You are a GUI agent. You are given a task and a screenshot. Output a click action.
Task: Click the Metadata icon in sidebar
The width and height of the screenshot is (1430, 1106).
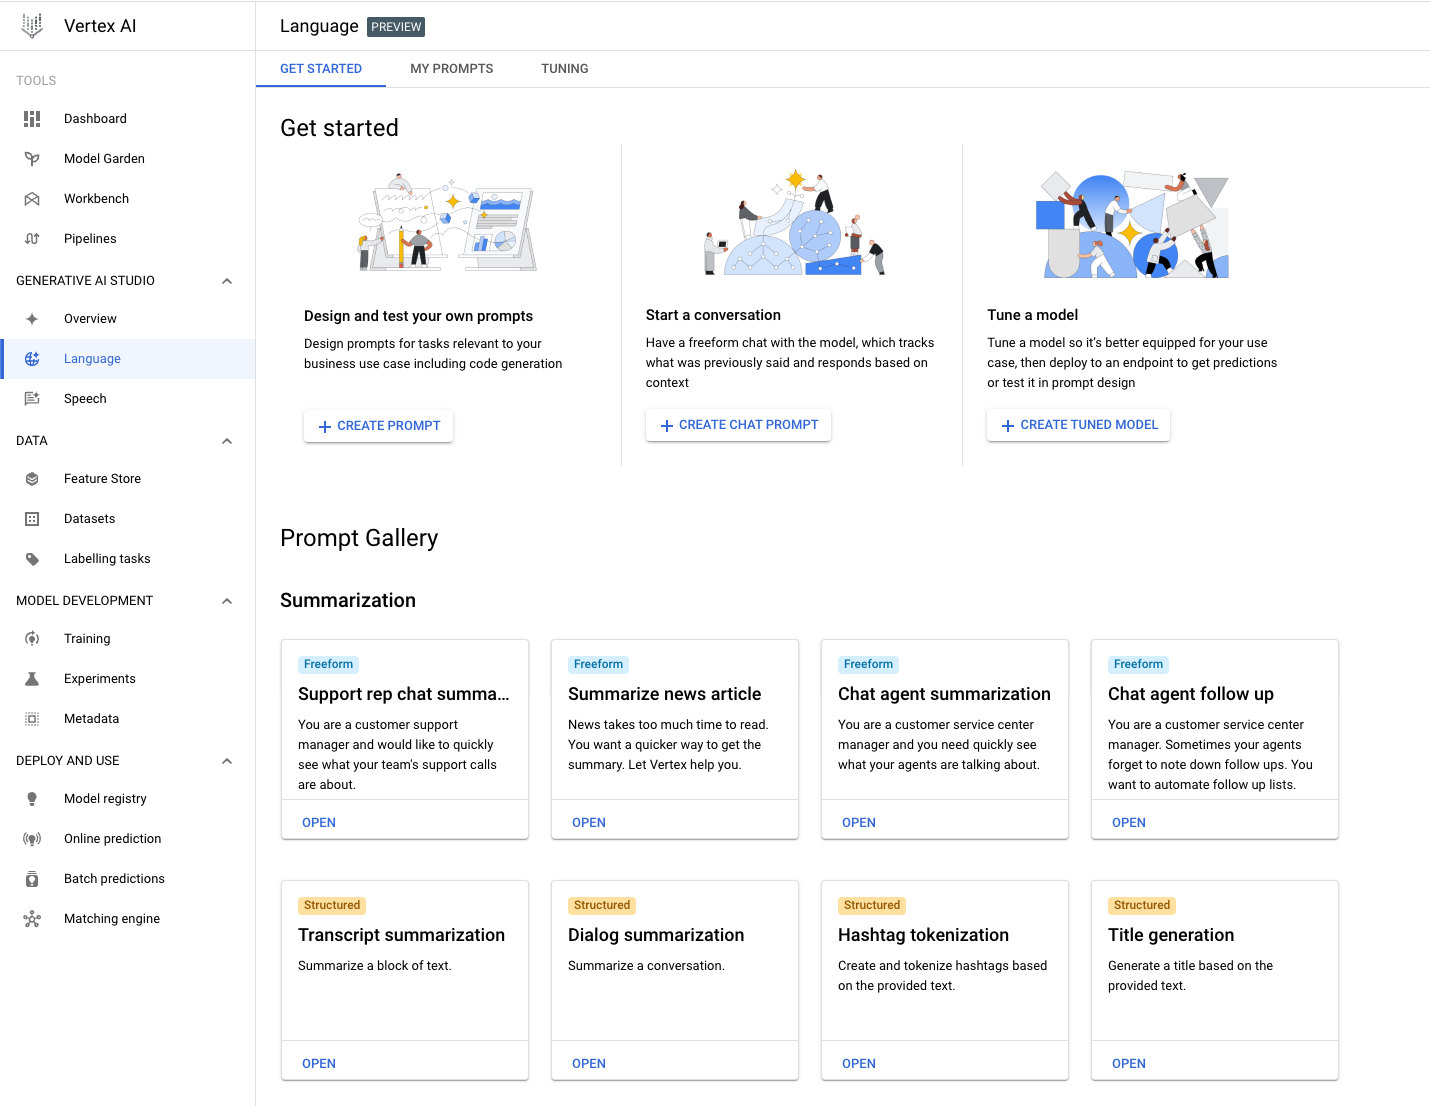32,719
